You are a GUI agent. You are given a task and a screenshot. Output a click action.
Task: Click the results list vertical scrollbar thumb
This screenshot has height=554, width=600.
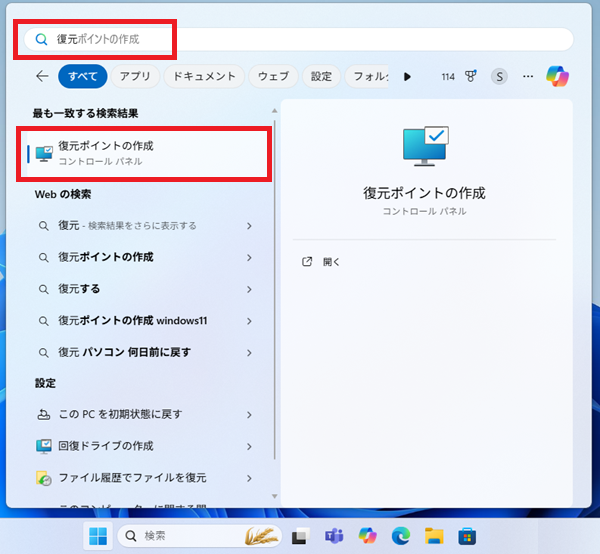click(275, 290)
